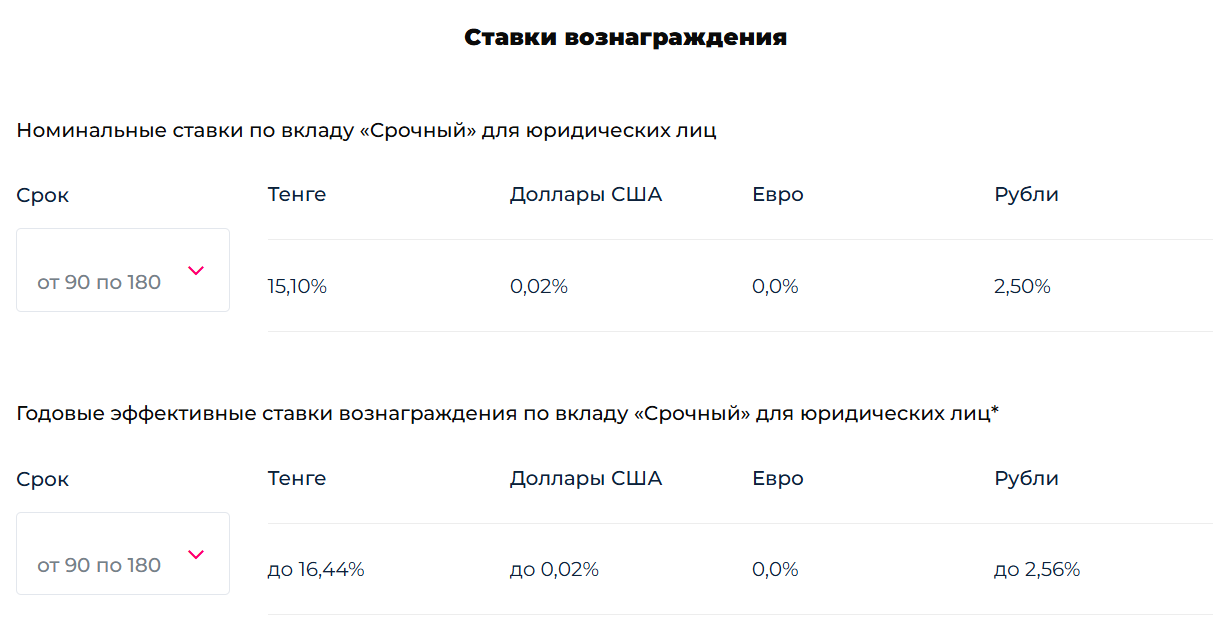The width and height of the screenshot is (1213, 636).
Task: Click the 'Евро' header in effective rates table
Action: click(777, 478)
